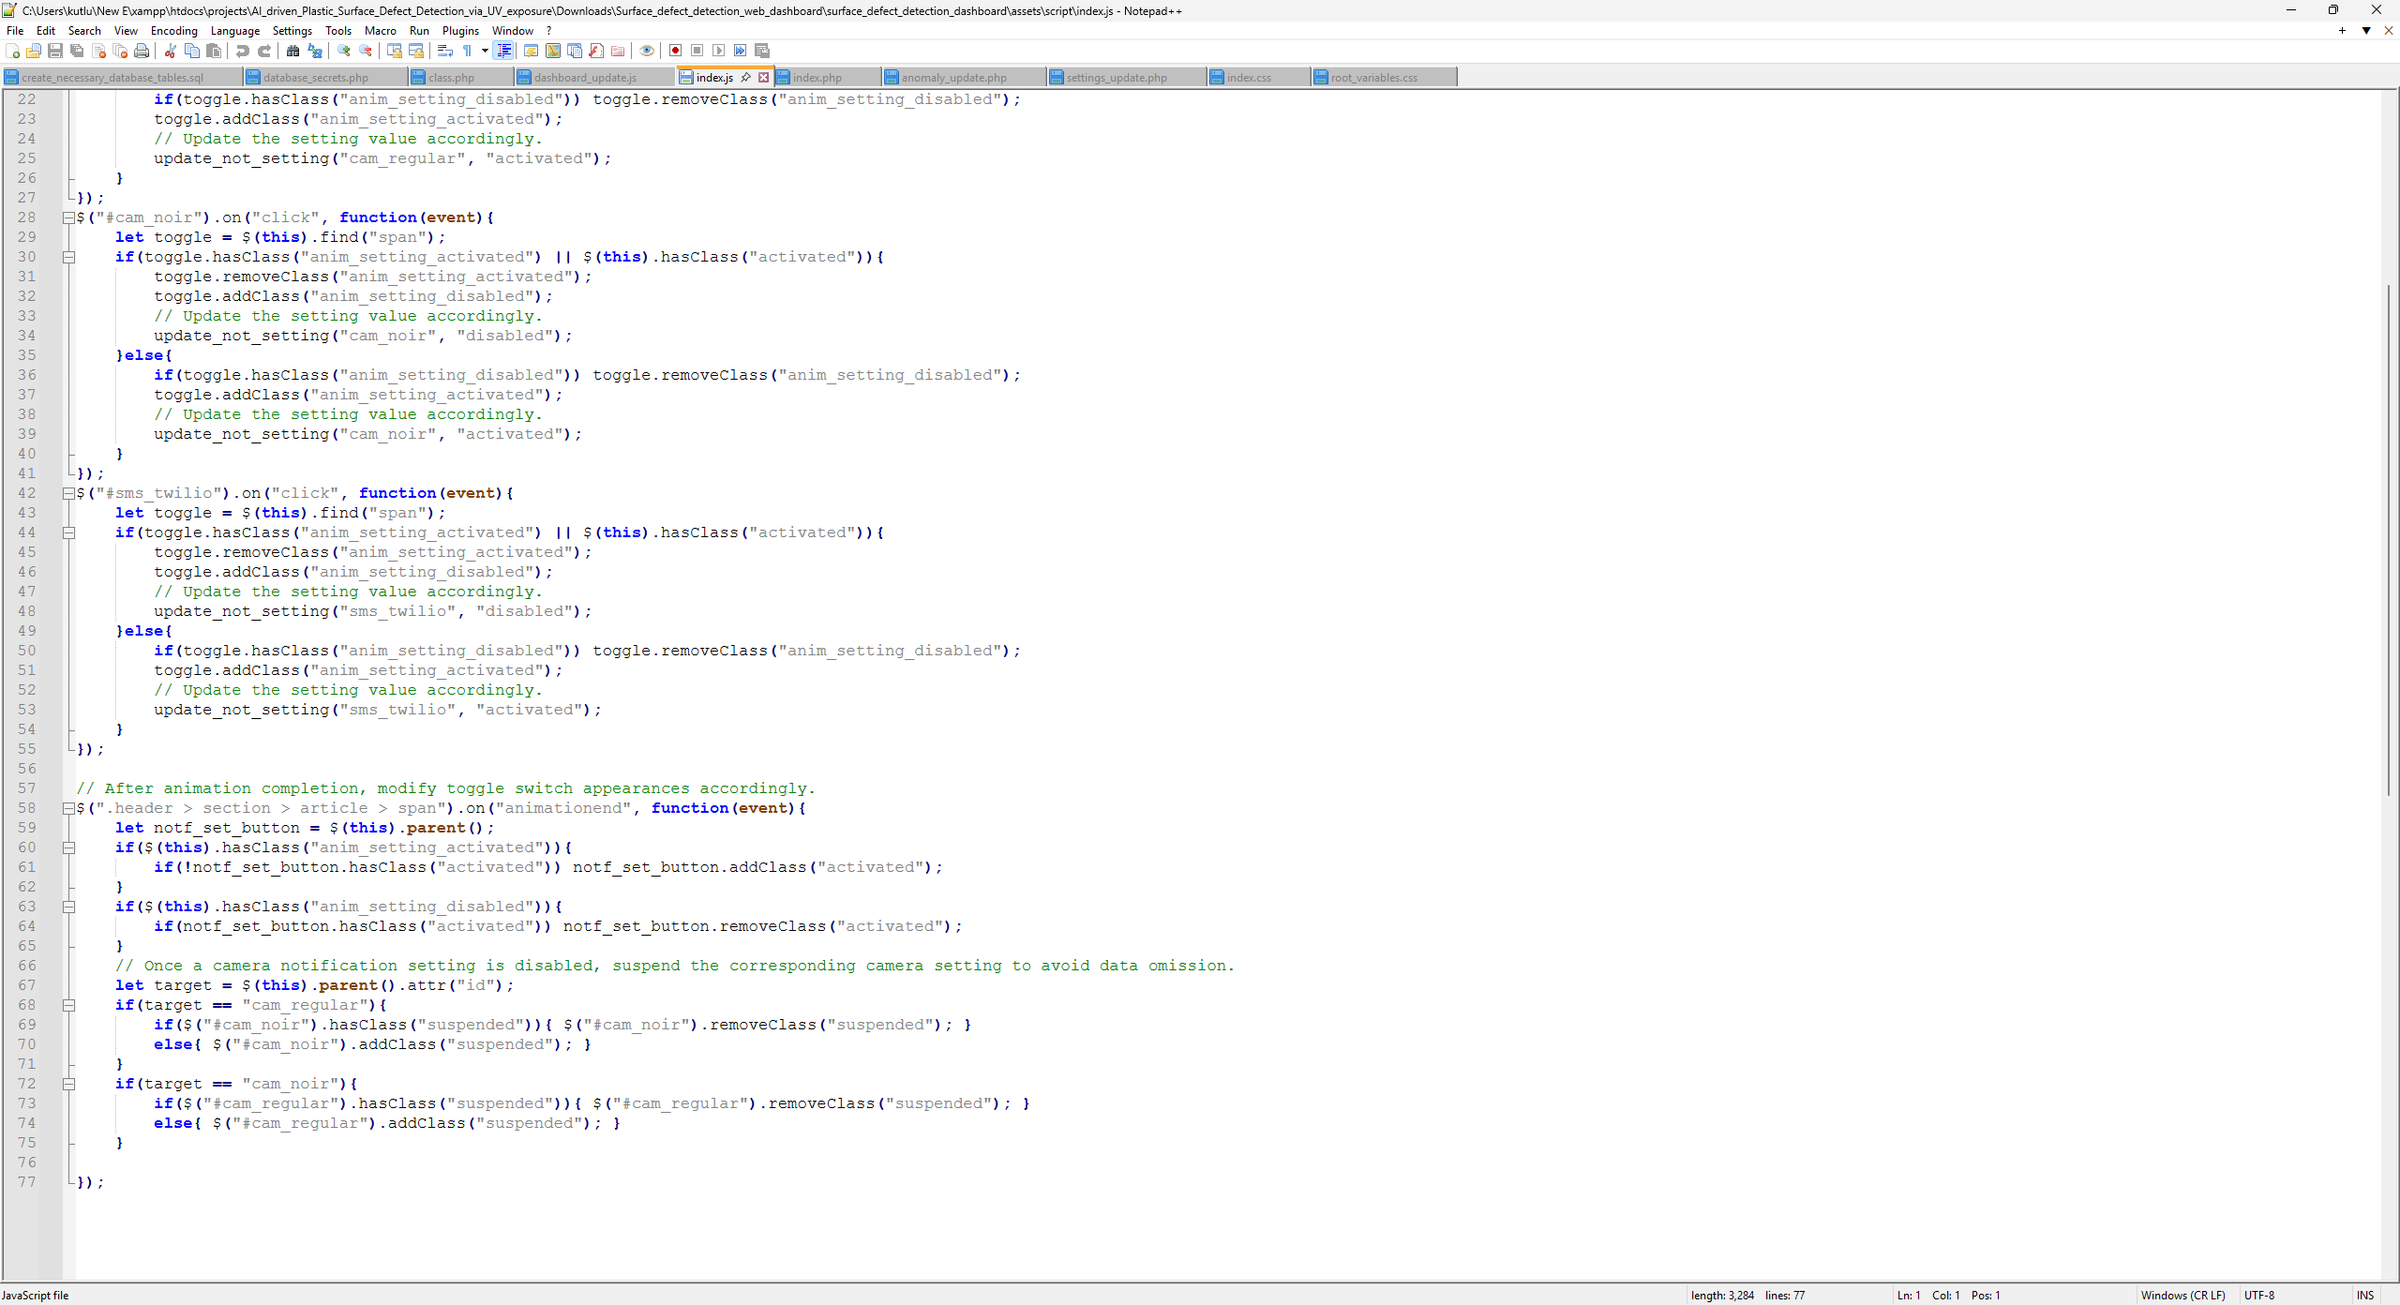The width and height of the screenshot is (2400, 1305).
Task: Cut selection using the scissors icon
Action: click(x=170, y=51)
